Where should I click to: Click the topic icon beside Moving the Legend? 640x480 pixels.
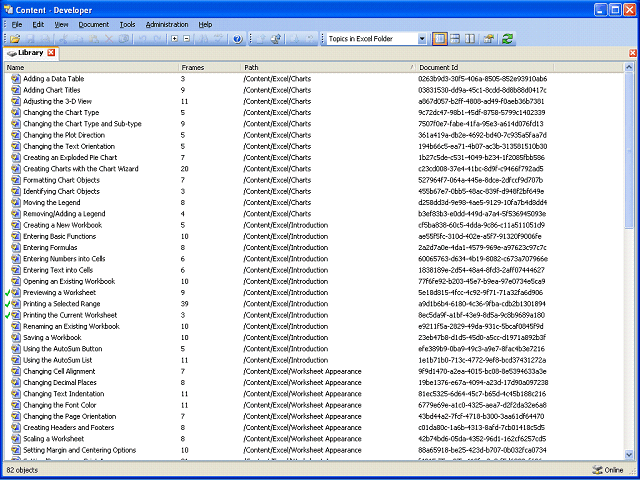coord(16,202)
